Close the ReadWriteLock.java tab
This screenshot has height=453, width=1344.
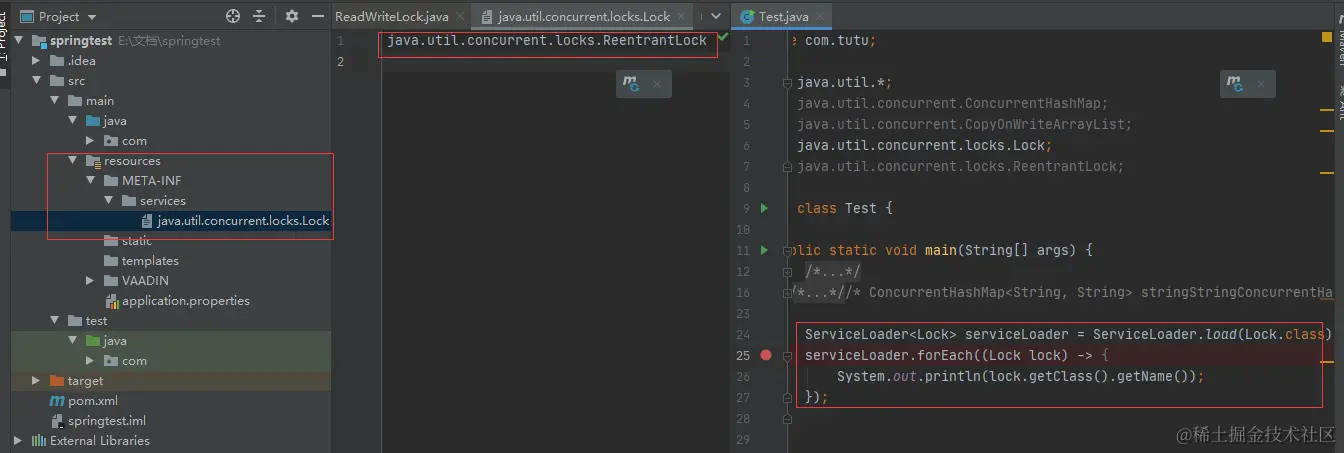click(459, 17)
